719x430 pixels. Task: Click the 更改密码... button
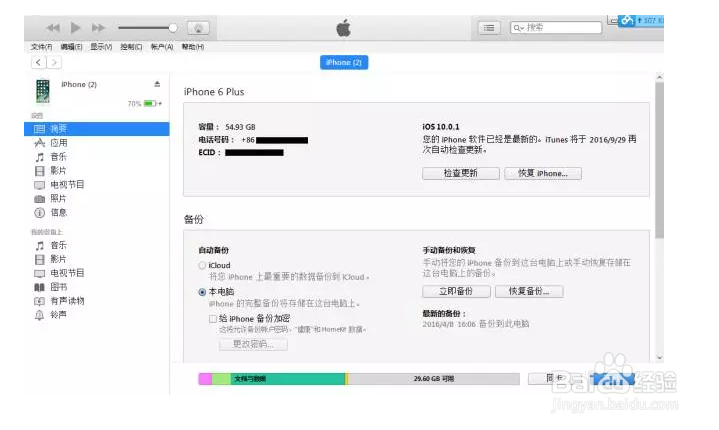click(254, 344)
